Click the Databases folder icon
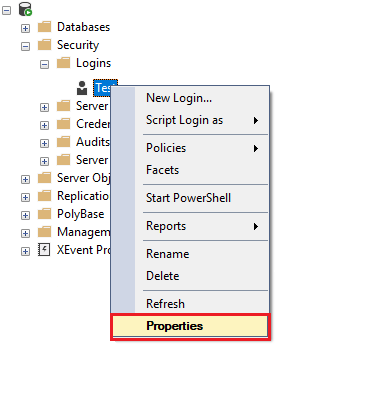 point(44,27)
